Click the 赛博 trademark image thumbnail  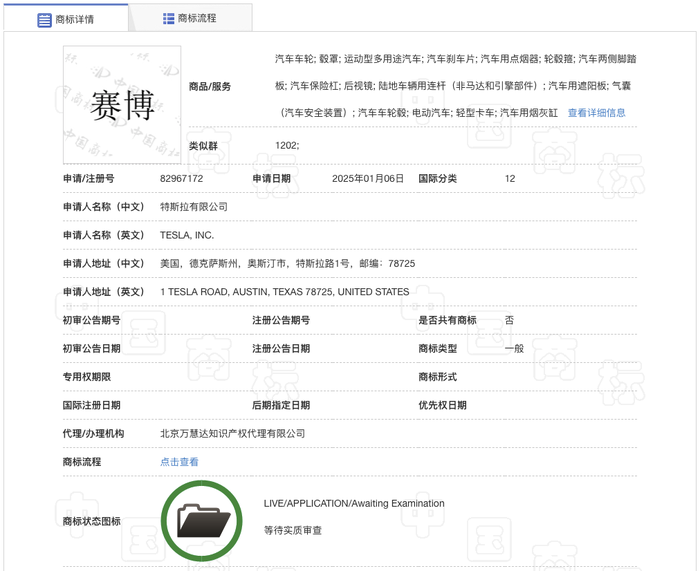122,105
